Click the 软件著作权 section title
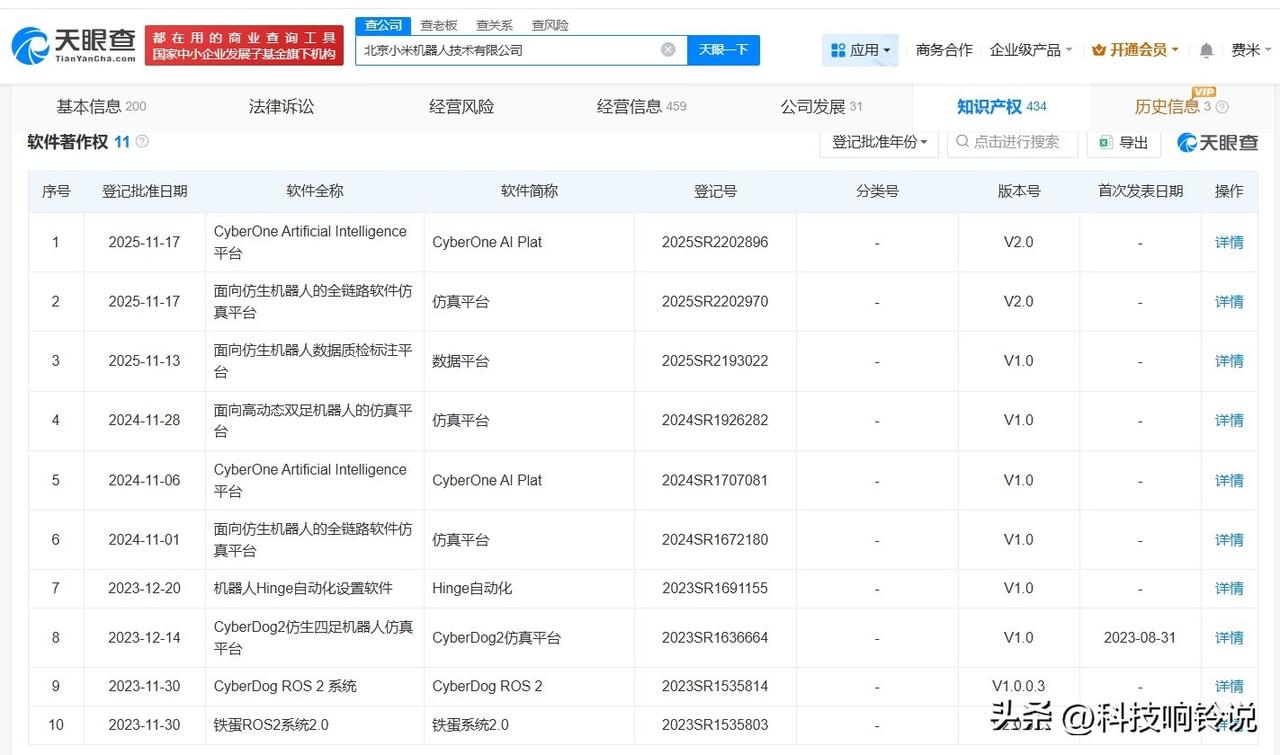This screenshot has width=1280, height=755. coord(67,142)
